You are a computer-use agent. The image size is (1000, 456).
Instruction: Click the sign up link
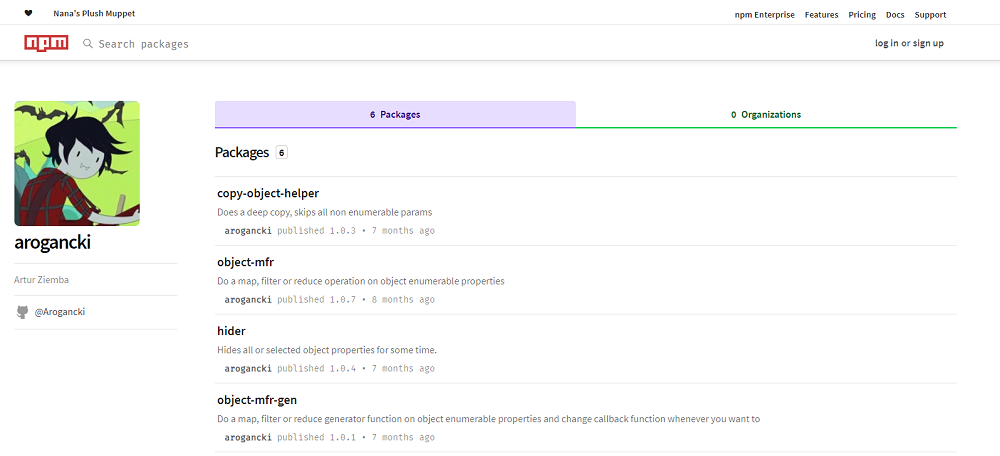point(928,43)
